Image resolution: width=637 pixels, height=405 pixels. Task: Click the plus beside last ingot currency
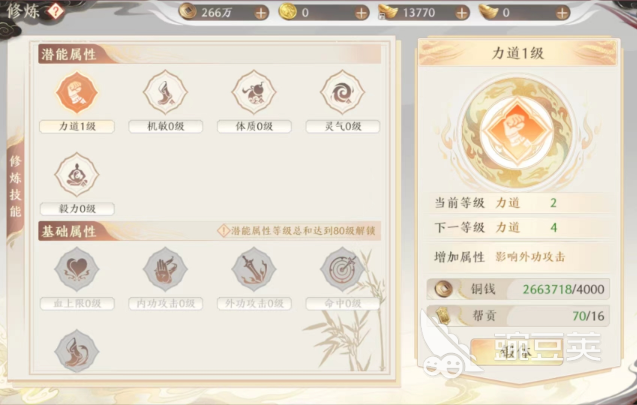point(562,13)
